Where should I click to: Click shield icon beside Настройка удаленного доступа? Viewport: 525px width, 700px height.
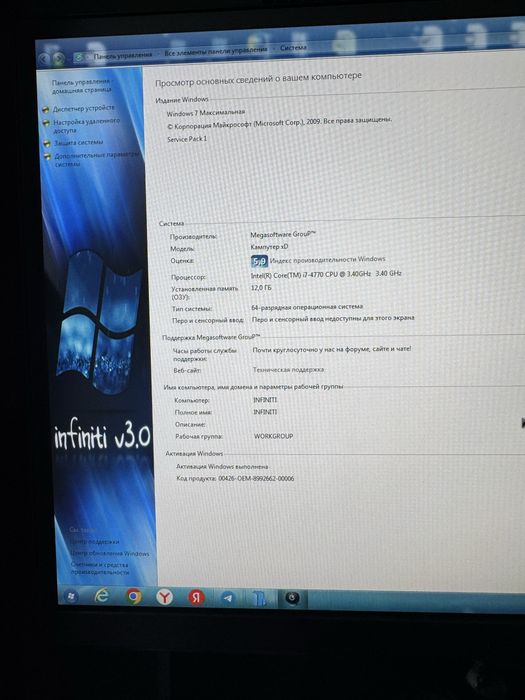46,122
